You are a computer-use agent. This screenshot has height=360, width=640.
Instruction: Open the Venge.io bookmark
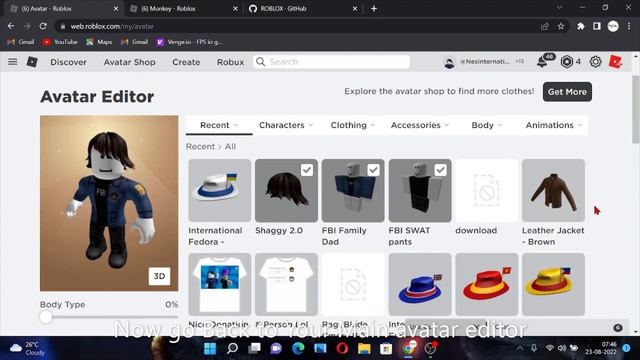pos(189,42)
